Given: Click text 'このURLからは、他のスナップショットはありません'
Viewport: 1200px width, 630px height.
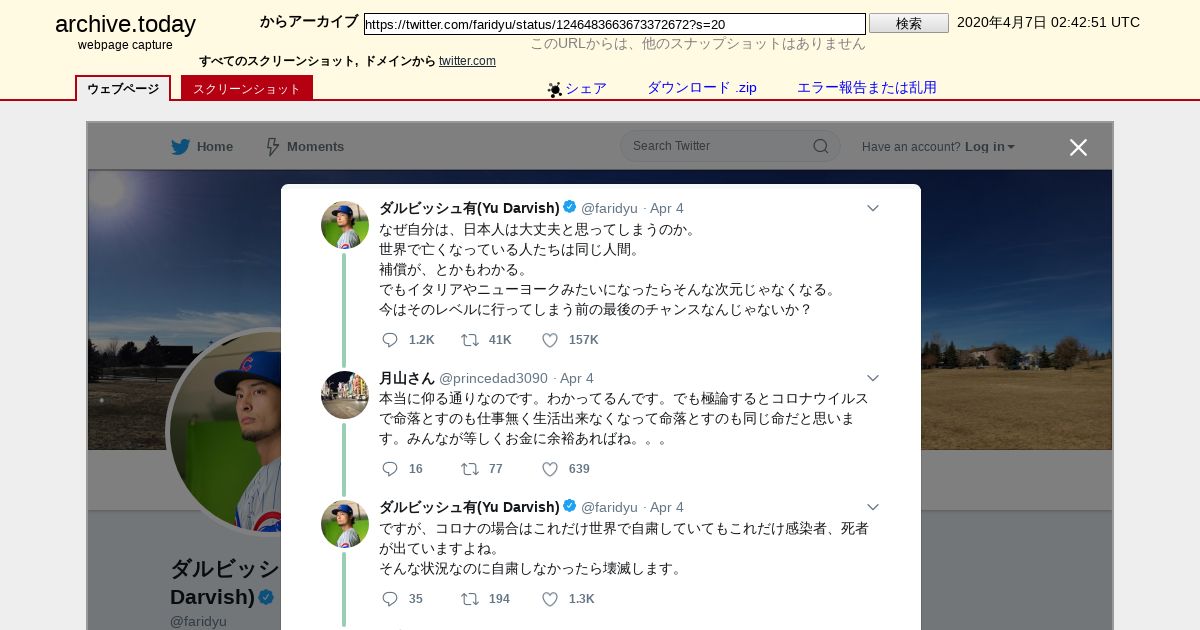Looking at the screenshot, I should click(x=698, y=44).
